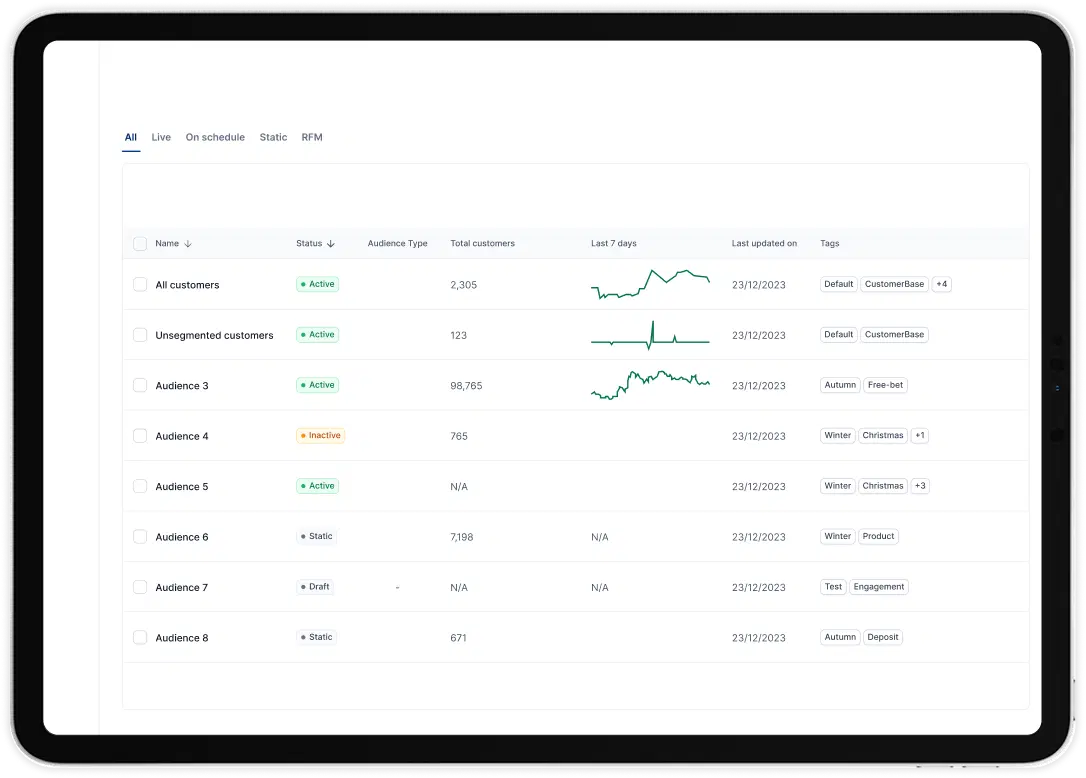1086x778 pixels.
Task: Click the Status column sort arrow
Action: tap(331, 244)
